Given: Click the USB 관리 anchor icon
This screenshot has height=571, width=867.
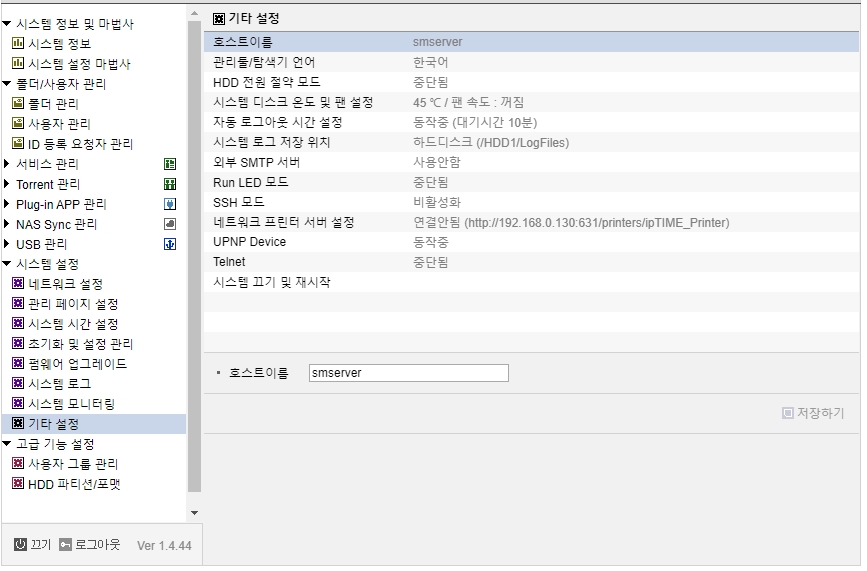Looking at the screenshot, I should click(x=170, y=245).
